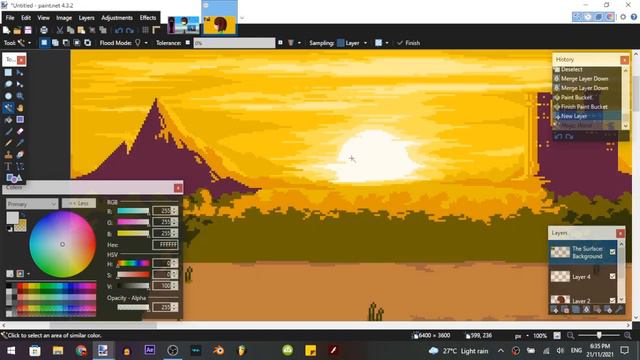The width and height of the screenshot is (640, 360).
Task: Choose Invert xor selection mode
Action: (x=88, y=43)
